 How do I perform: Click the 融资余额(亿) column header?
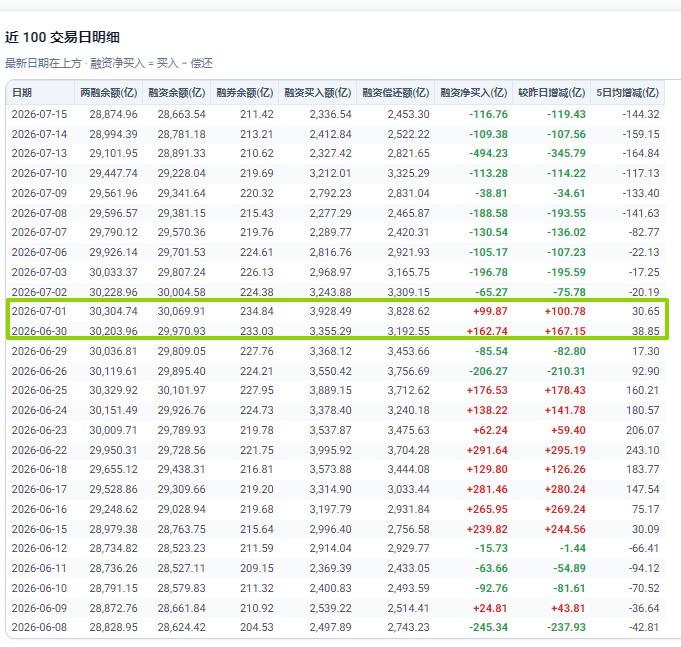[x=177, y=92]
